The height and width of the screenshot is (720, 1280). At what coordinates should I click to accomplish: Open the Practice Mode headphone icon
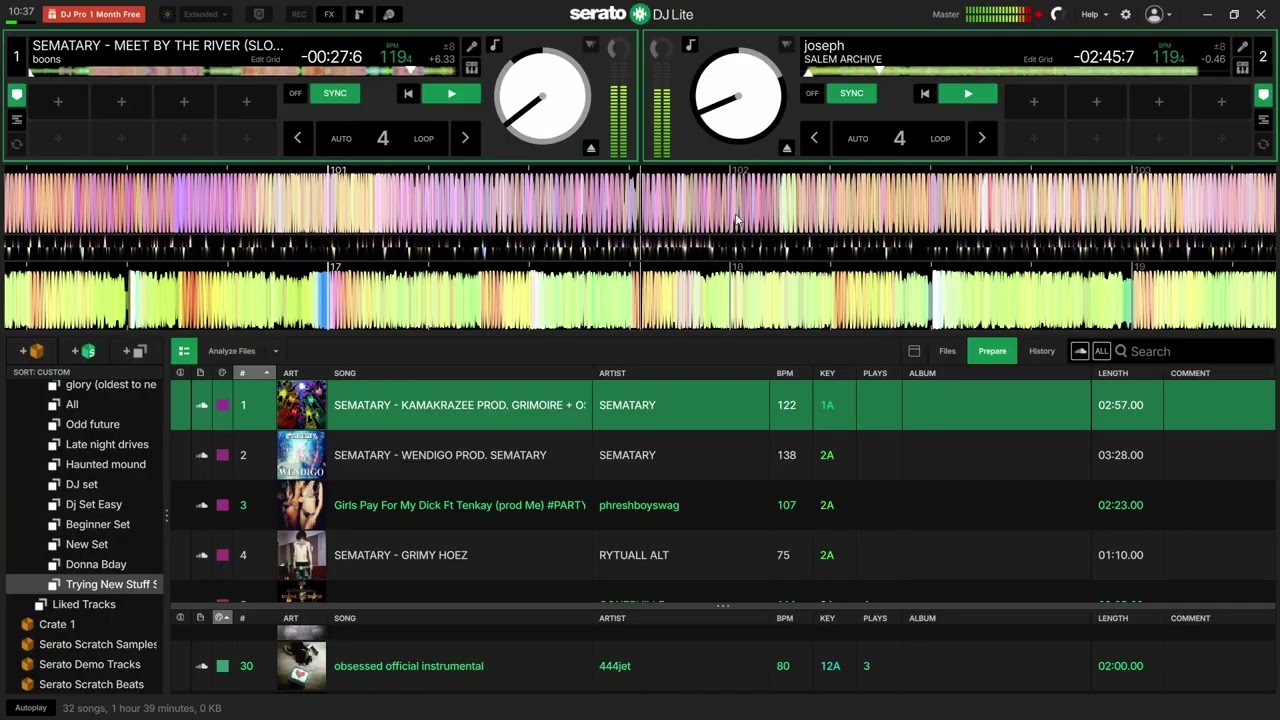pyautogui.click(x=389, y=15)
